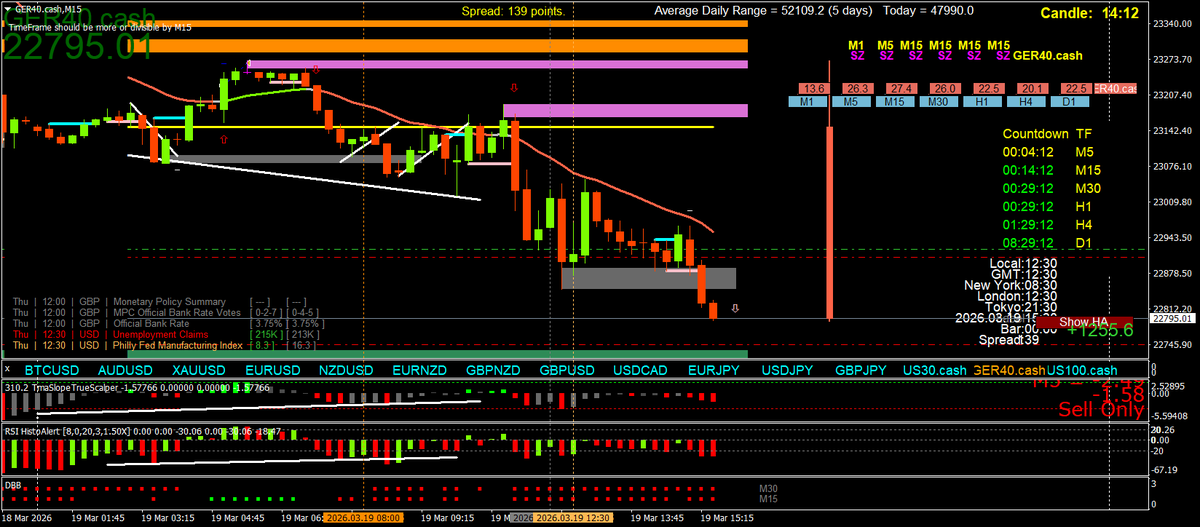Switch chart to BTCUSD symbol

[x=50, y=370]
